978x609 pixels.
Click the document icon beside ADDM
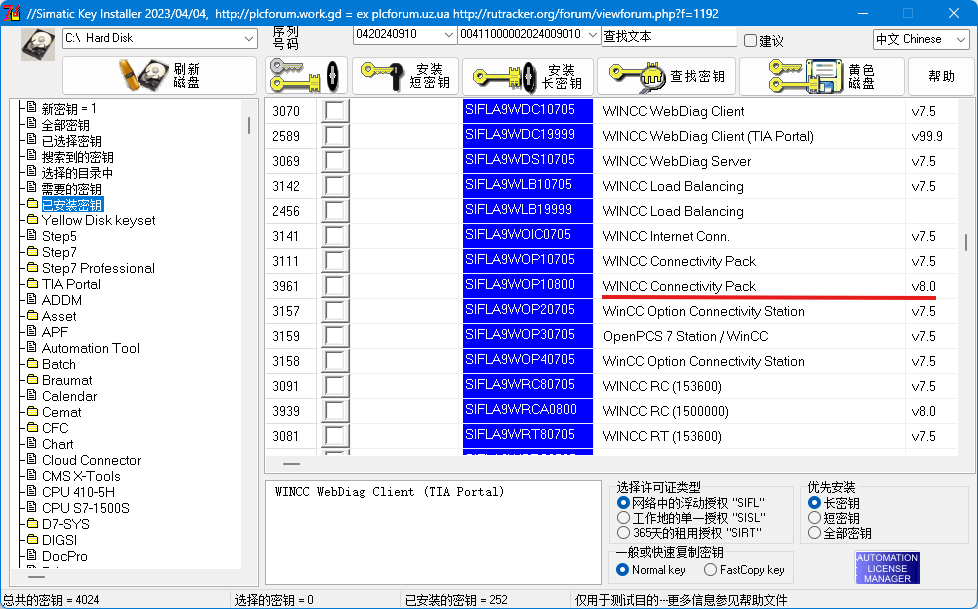point(32,300)
